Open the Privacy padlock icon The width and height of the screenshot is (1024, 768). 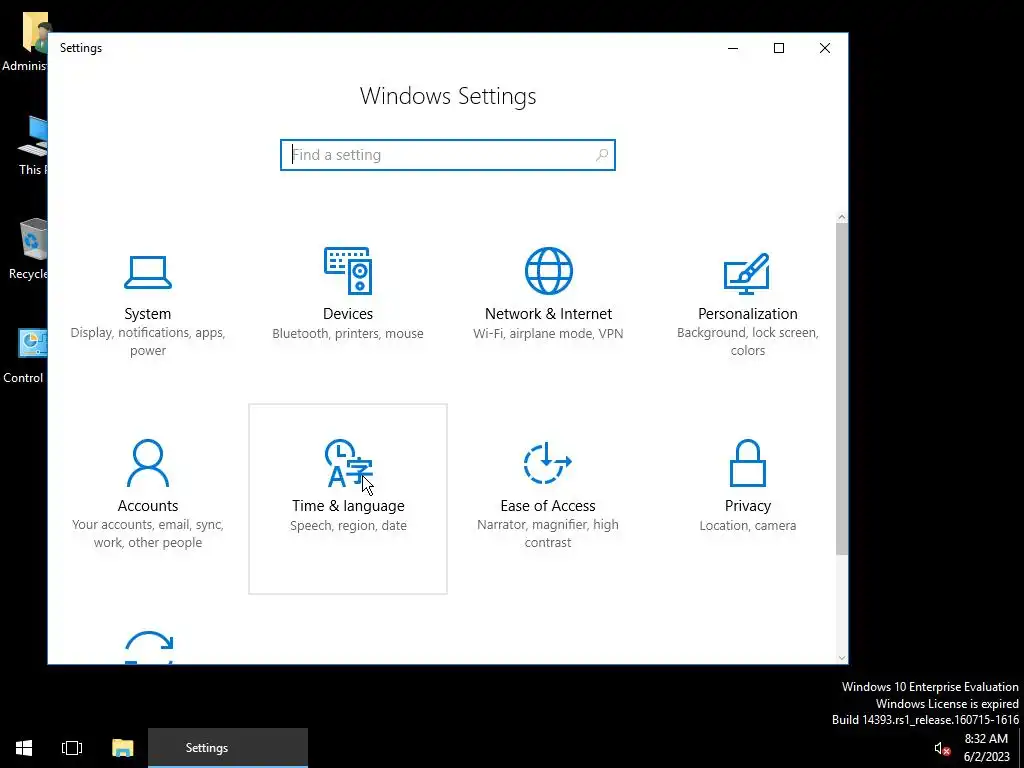[x=748, y=463]
